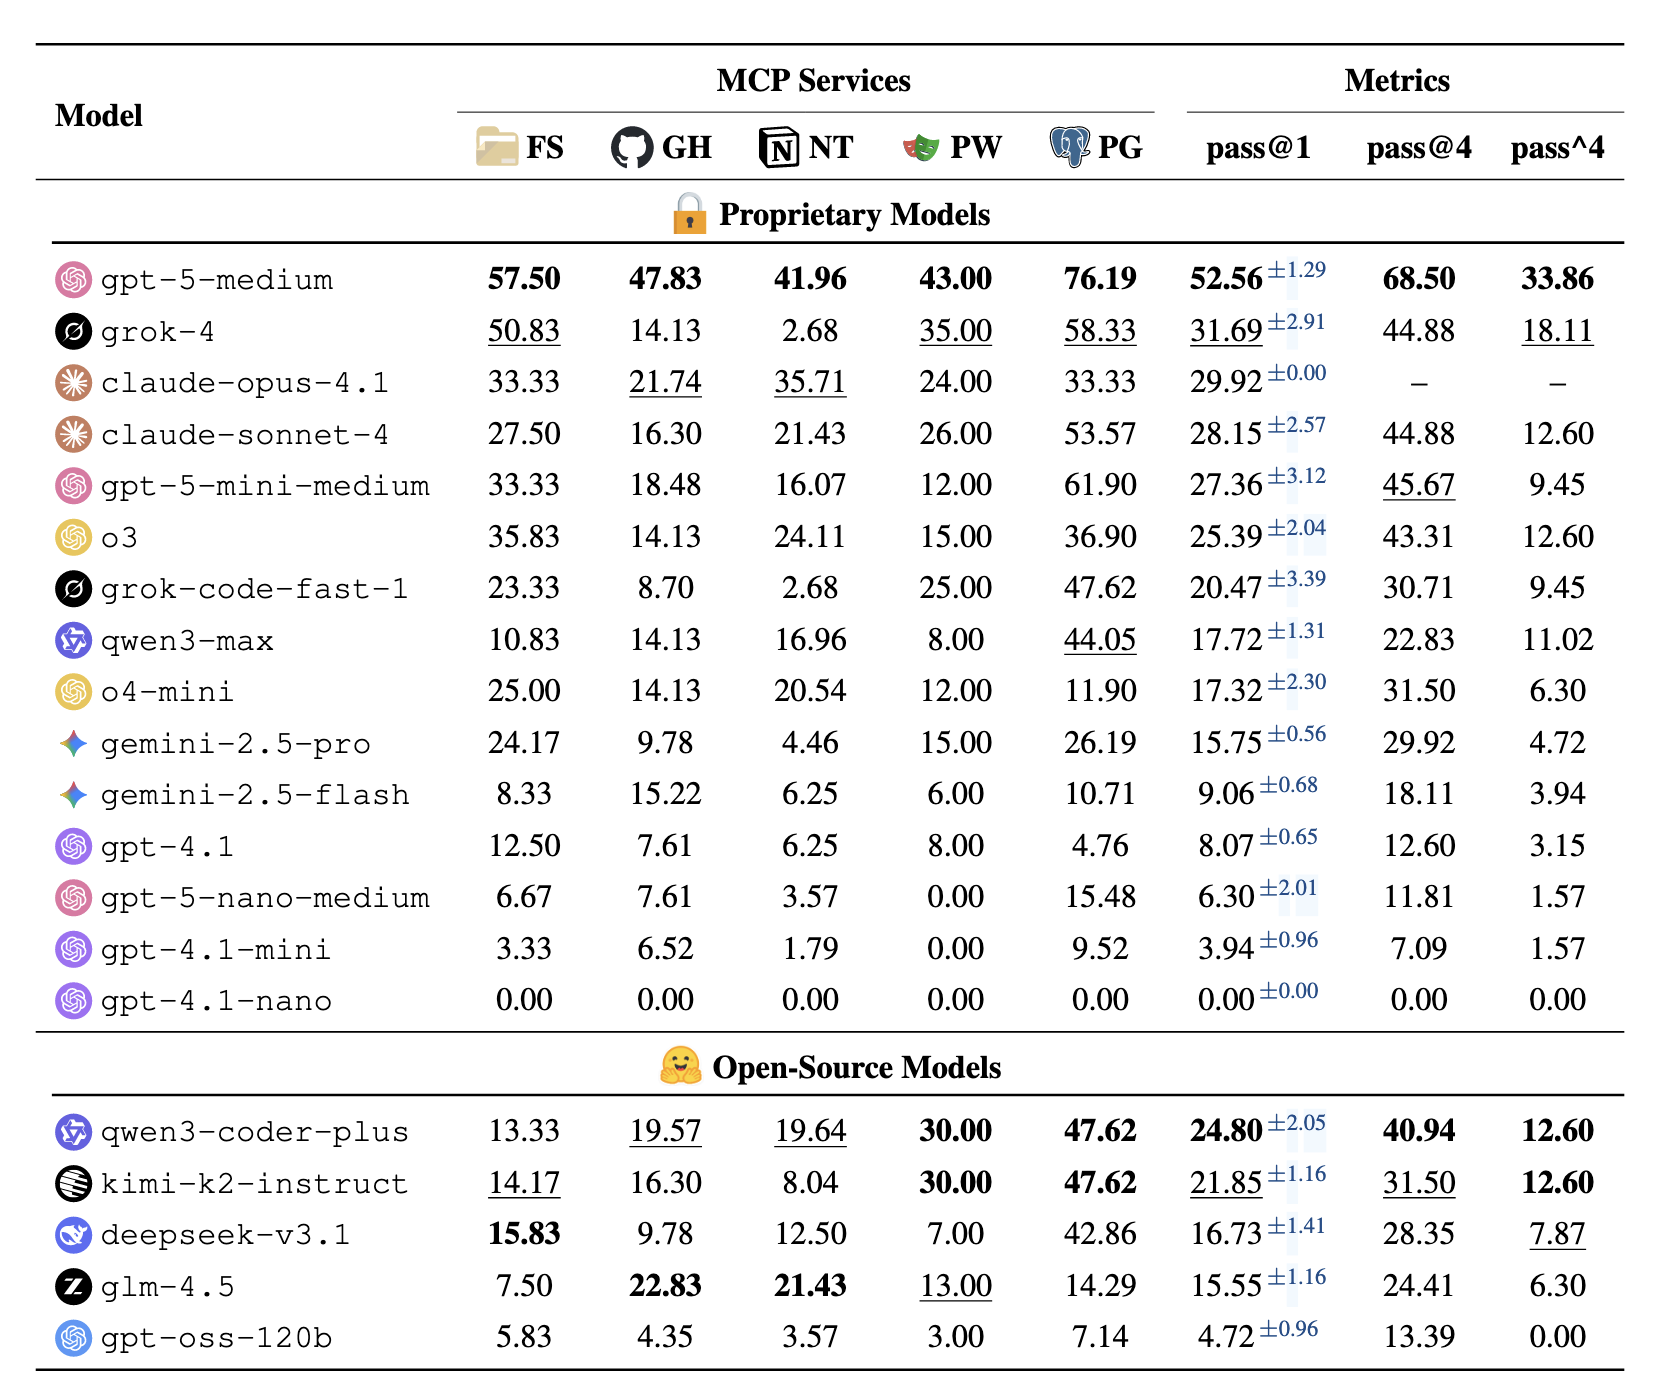
Task: Select the pass^4 column header
Action: coord(1556,148)
